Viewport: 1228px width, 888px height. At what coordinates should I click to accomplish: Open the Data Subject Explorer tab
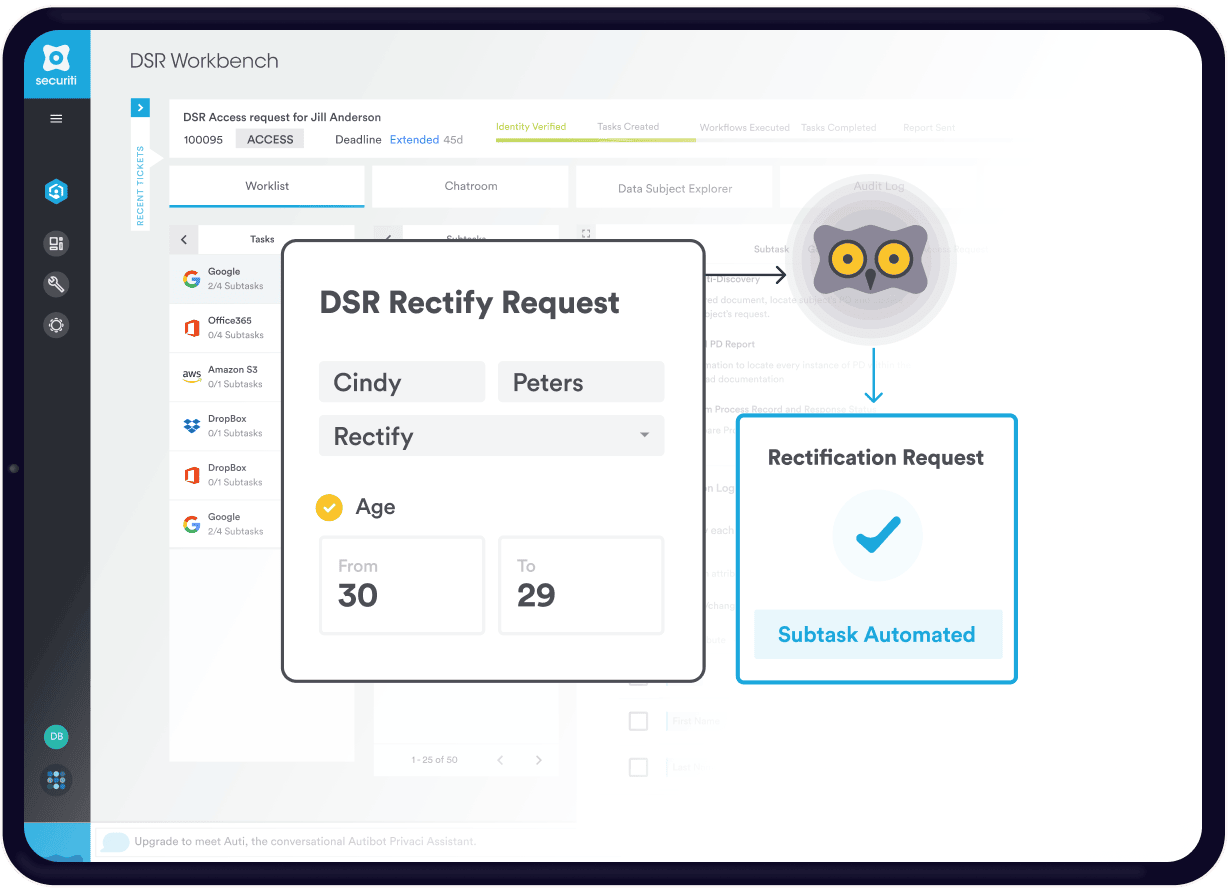click(x=674, y=188)
